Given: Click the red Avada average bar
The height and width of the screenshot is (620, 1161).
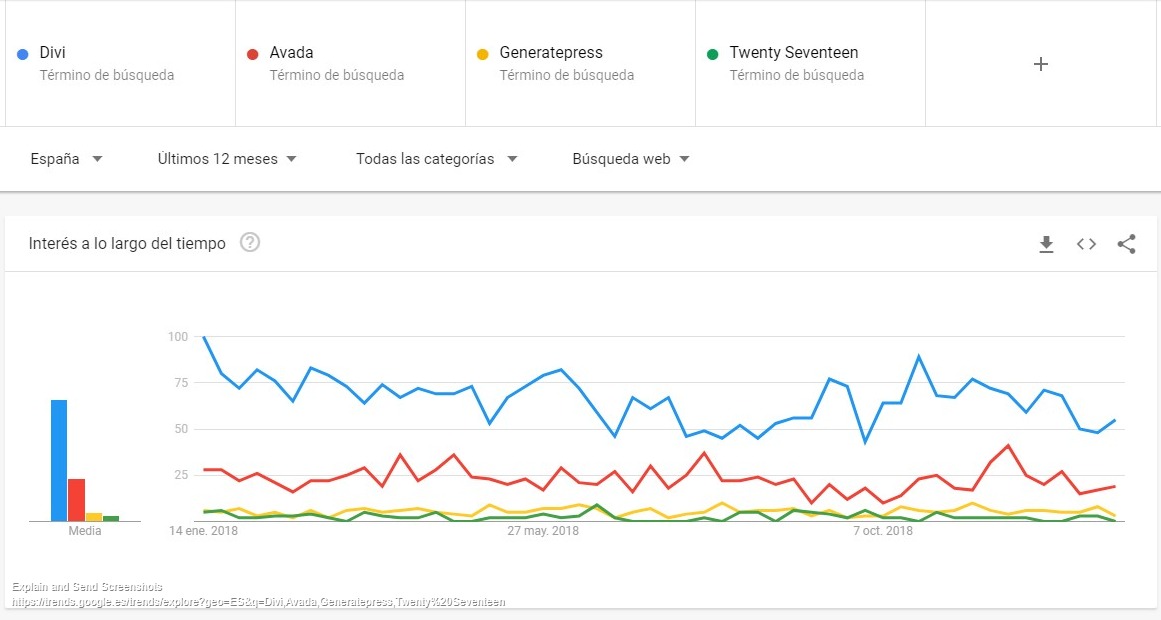Looking at the screenshot, I should click(x=76, y=500).
